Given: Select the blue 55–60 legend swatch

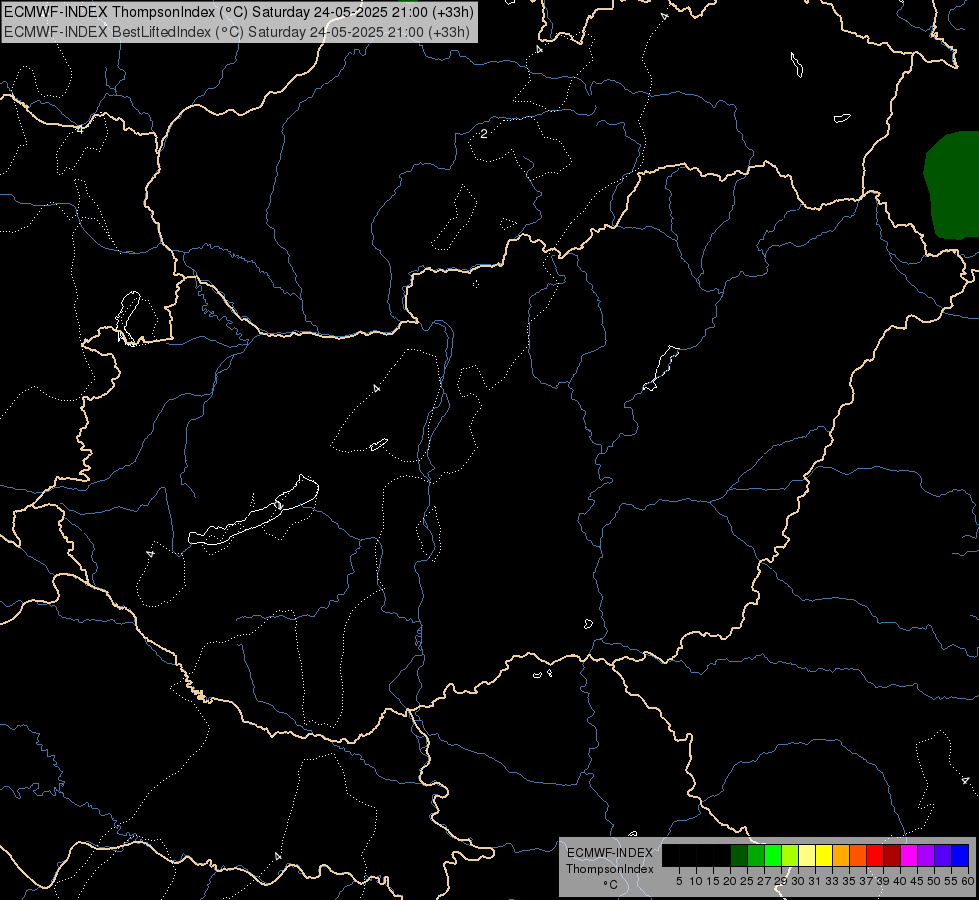Looking at the screenshot, I should pyautogui.click(x=960, y=855).
